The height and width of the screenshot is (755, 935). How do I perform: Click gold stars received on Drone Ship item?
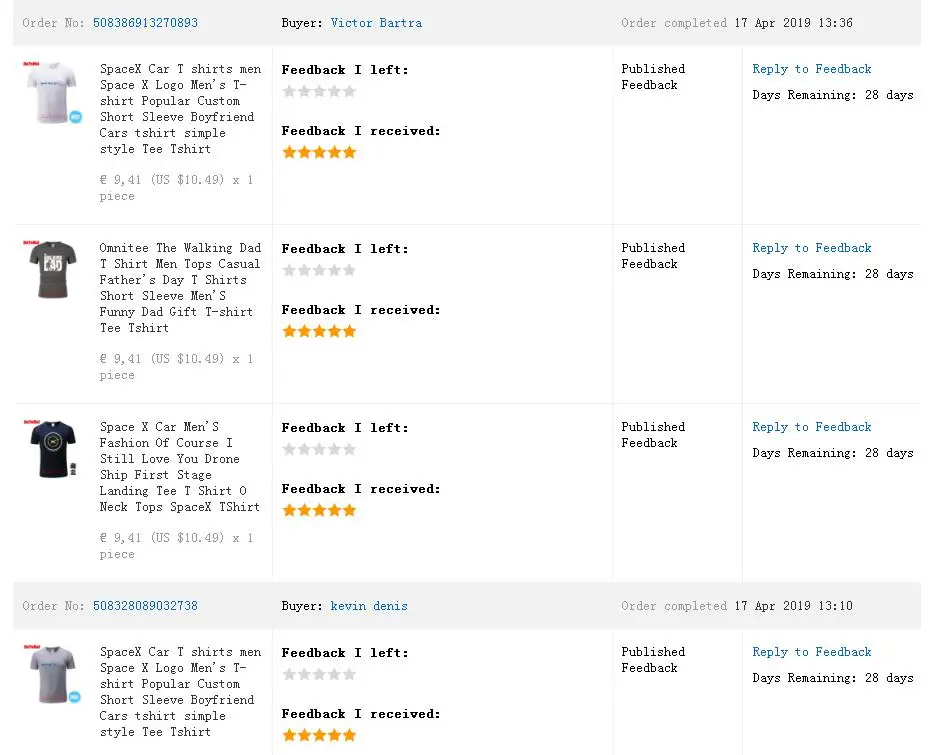click(x=319, y=510)
